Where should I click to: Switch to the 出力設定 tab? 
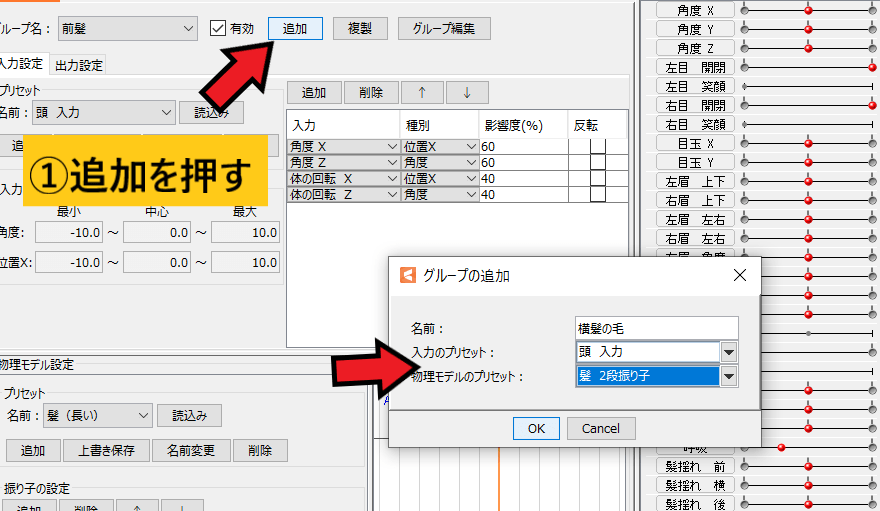tap(80, 65)
